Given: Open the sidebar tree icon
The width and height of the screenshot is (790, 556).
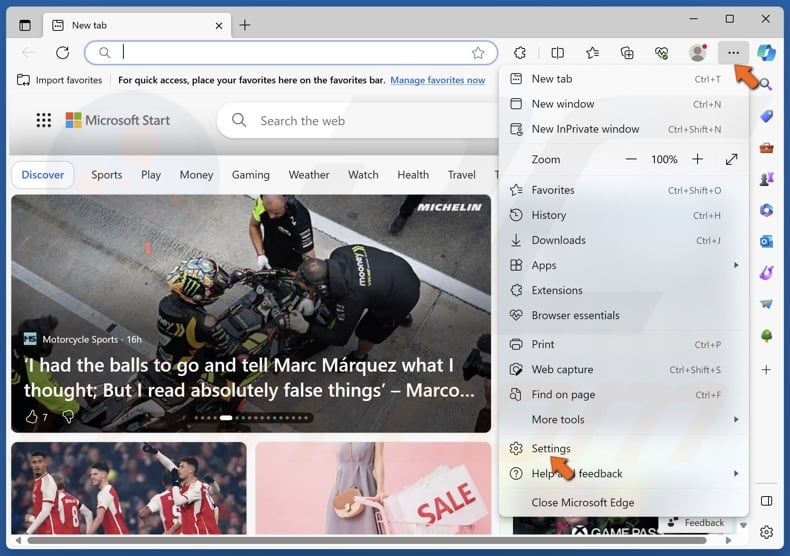Looking at the screenshot, I should pyautogui.click(x=766, y=335).
